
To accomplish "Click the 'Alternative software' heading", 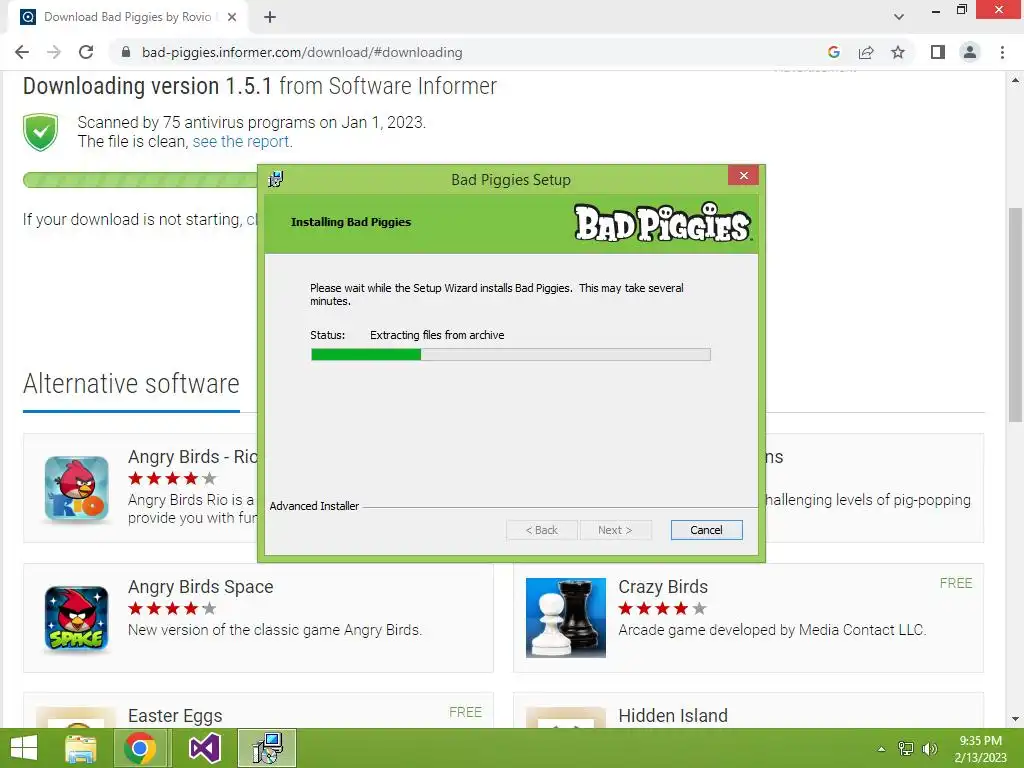I will click(x=131, y=384).
